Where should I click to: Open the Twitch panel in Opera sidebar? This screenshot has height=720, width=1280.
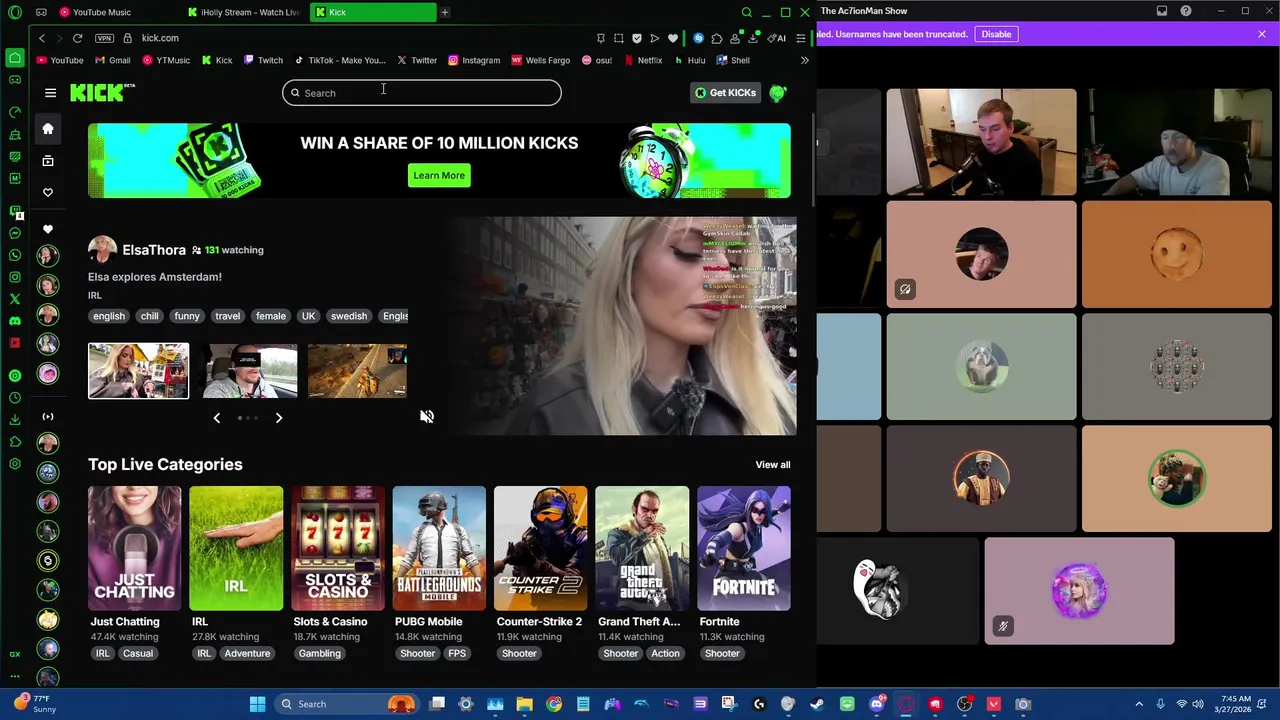[x=15, y=211]
